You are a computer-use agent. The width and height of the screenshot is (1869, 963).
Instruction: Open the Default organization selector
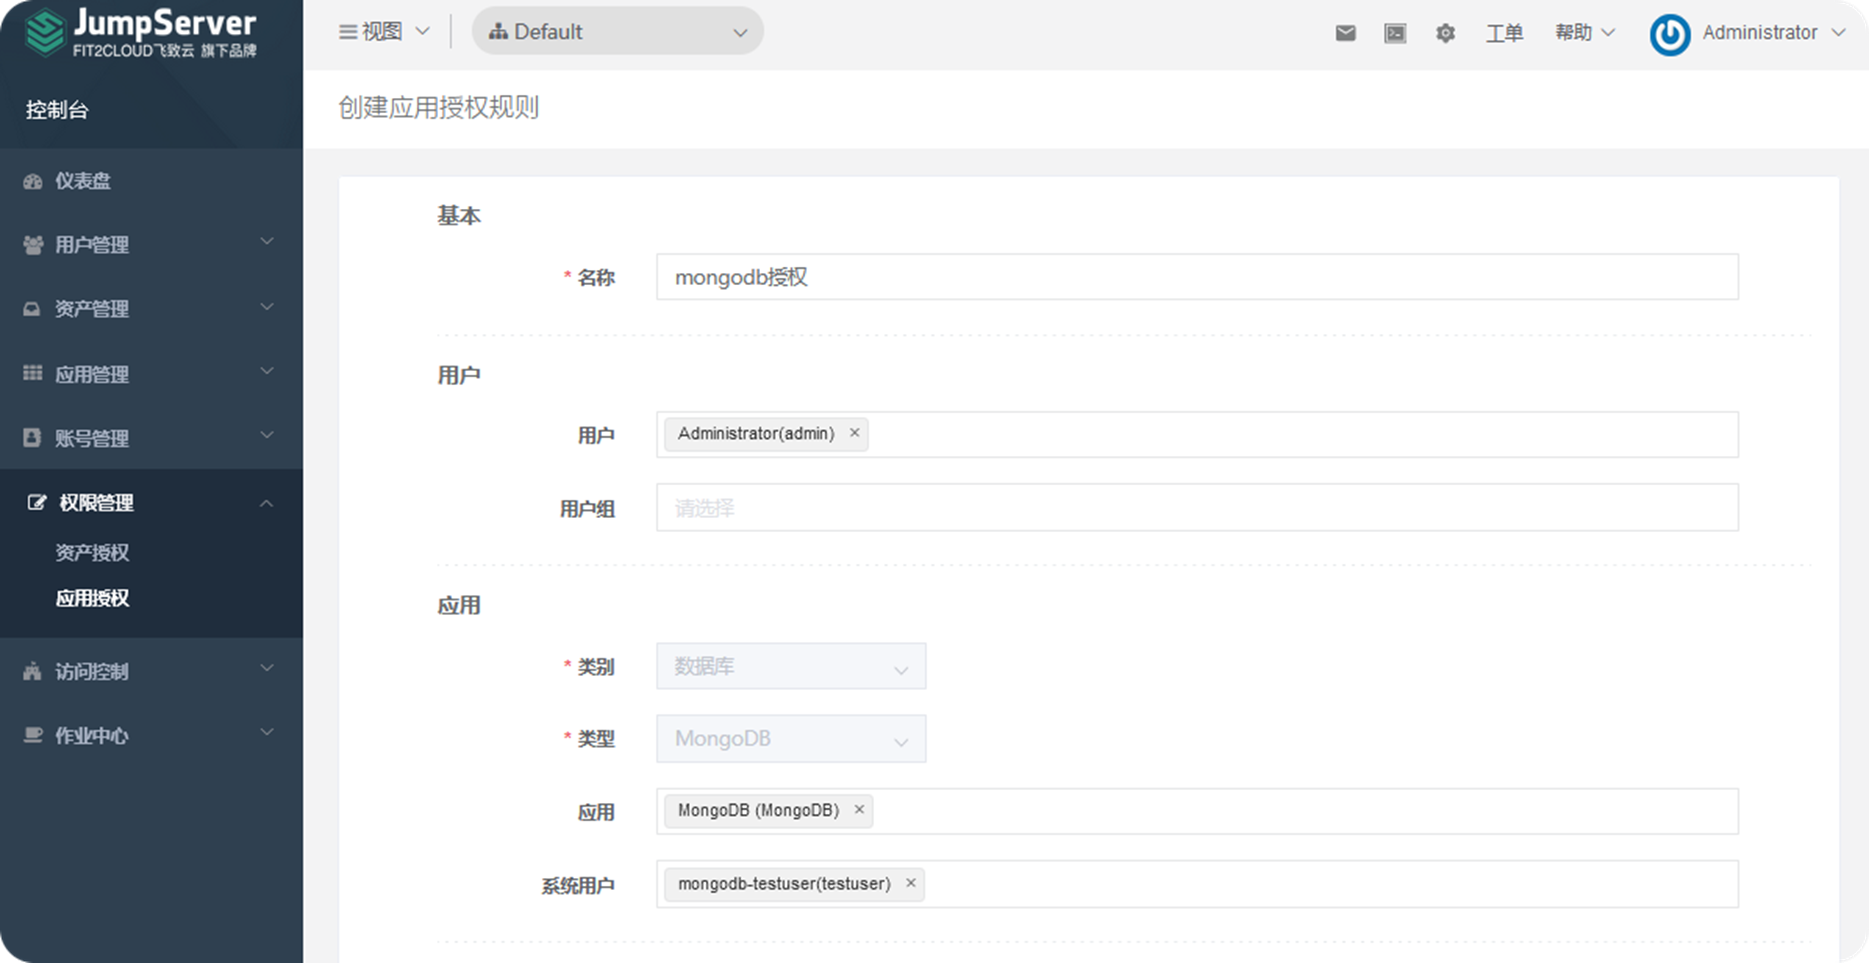pos(617,31)
